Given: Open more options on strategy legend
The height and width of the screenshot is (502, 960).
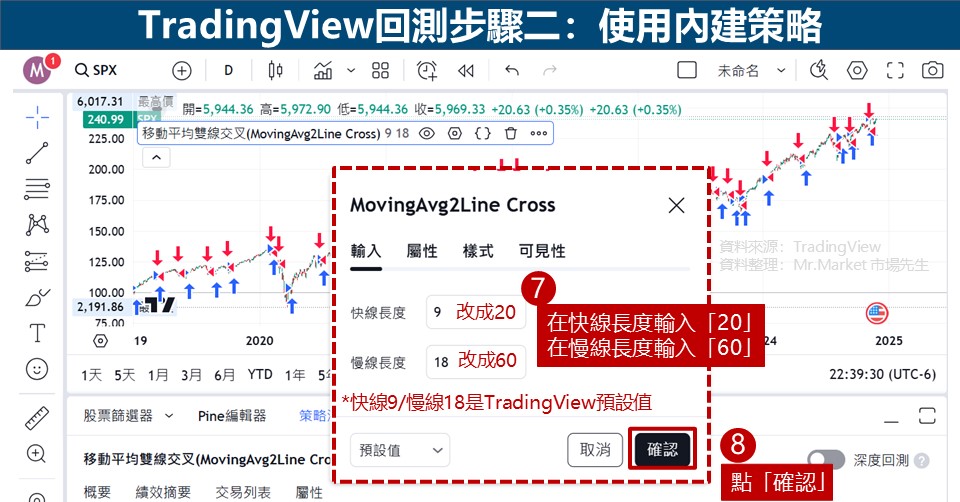Looking at the screenshot, I should click(x=539, y=133).
